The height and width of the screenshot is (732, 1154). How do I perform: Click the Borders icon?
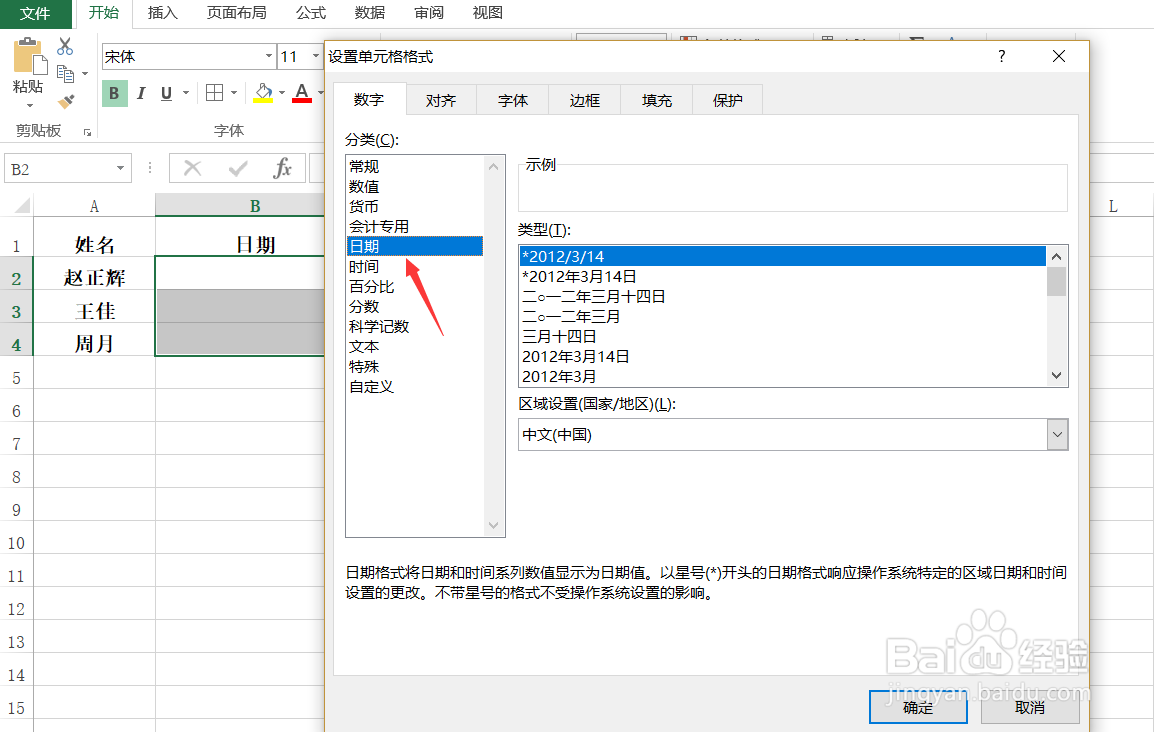[x=214, y=93]
